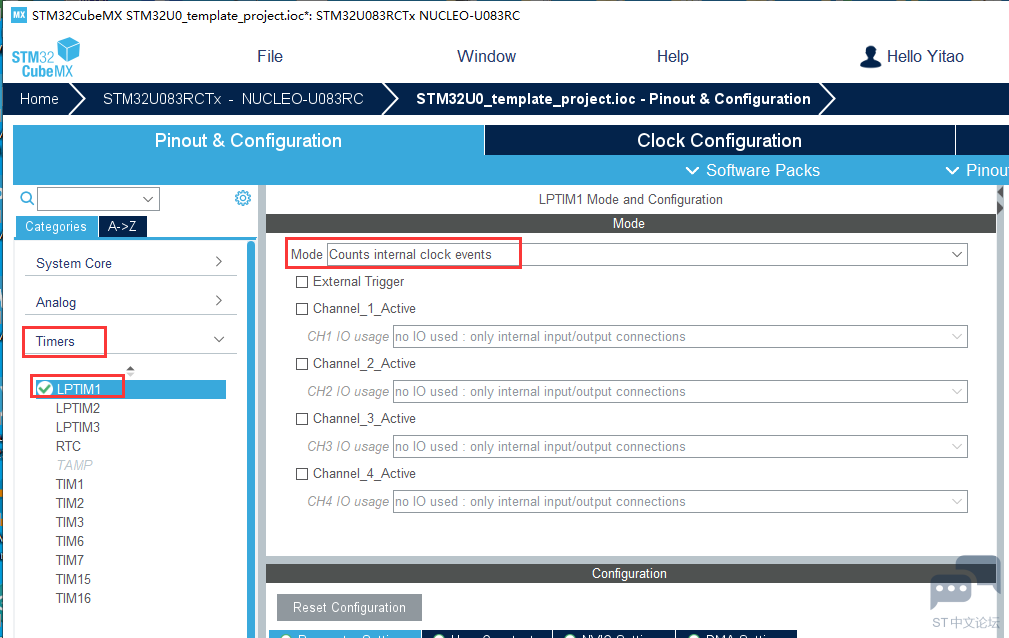Open the File menu

coord(270,57)
